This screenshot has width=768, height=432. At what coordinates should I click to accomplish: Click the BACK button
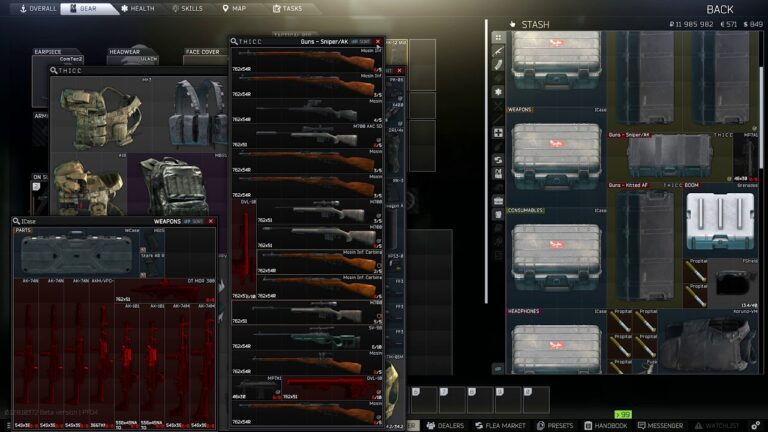tap(720, 10)
